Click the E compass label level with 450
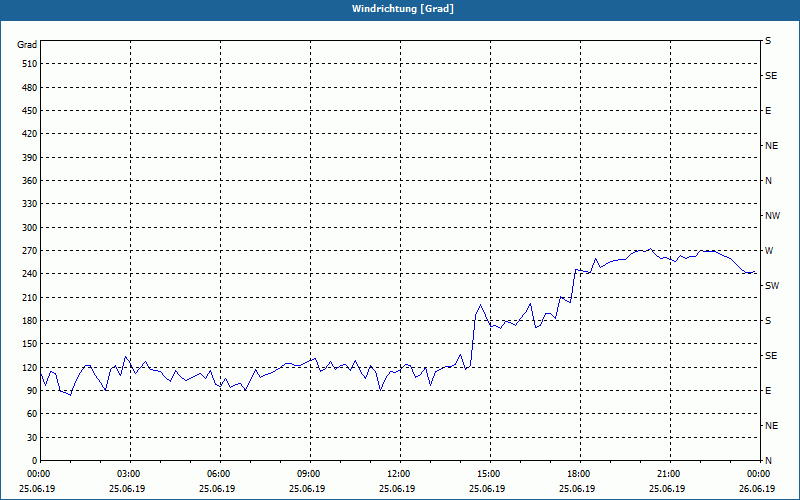Image resolution: width=800 pixels, height=500 pixels. [x=768, y=111]
